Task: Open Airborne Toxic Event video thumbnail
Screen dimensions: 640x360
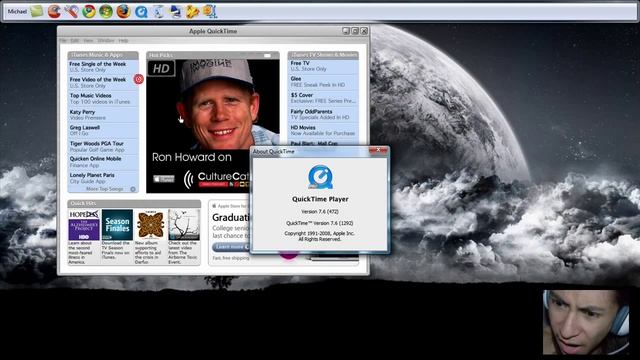Action: pyautogui.click(x=184, y=225)
